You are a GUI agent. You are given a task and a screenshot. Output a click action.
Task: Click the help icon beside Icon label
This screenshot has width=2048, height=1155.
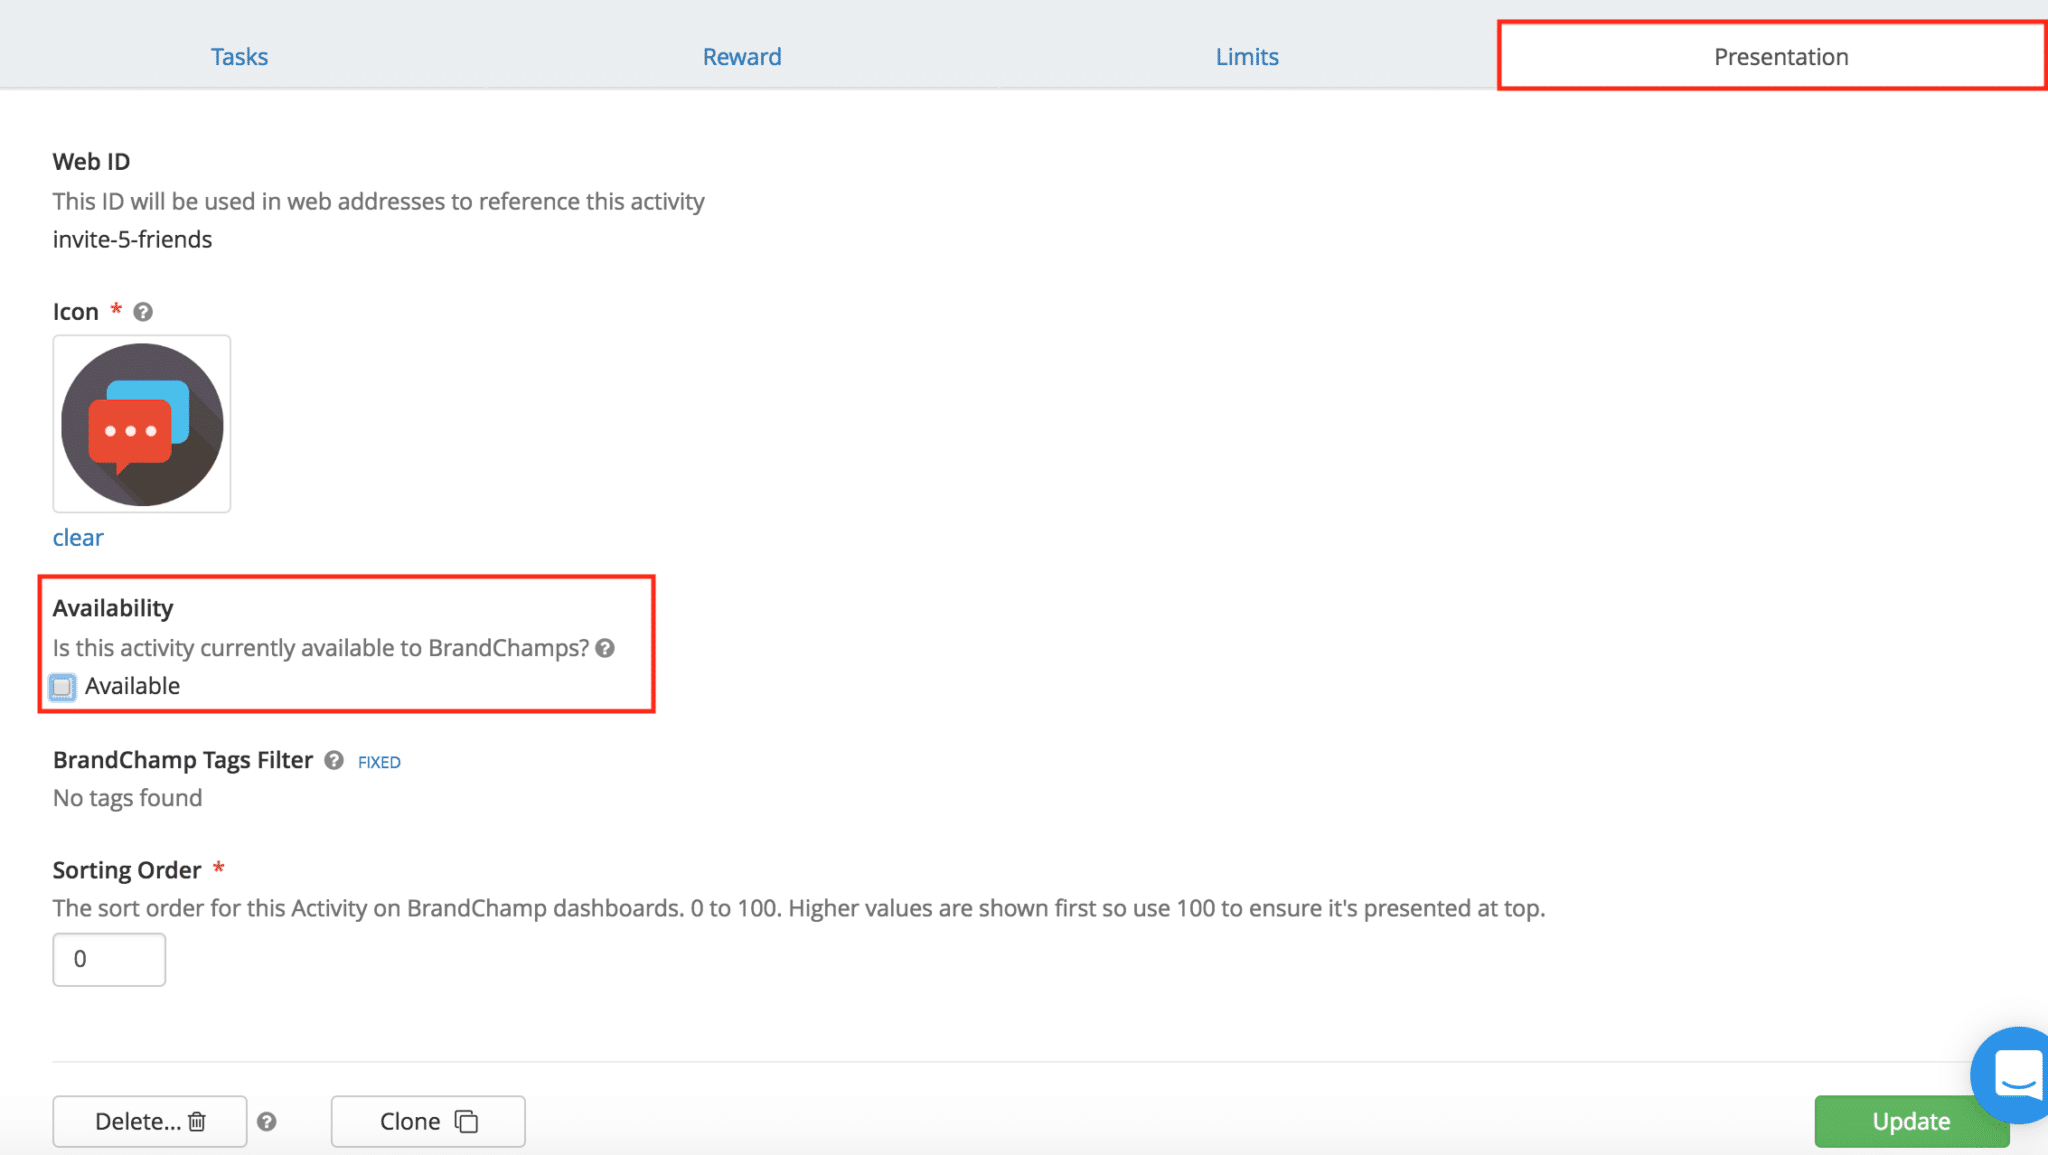(x=143, y=312)
